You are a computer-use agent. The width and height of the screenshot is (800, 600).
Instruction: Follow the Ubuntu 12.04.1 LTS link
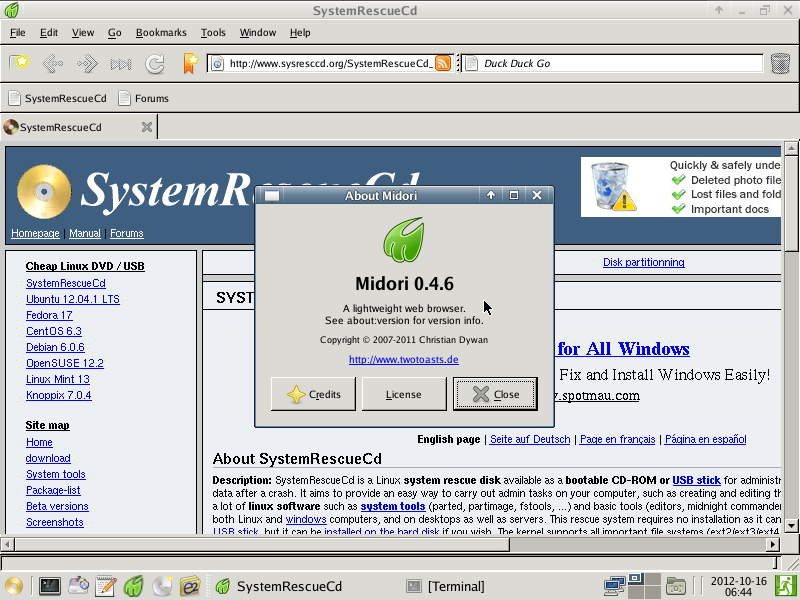(72, 299)
